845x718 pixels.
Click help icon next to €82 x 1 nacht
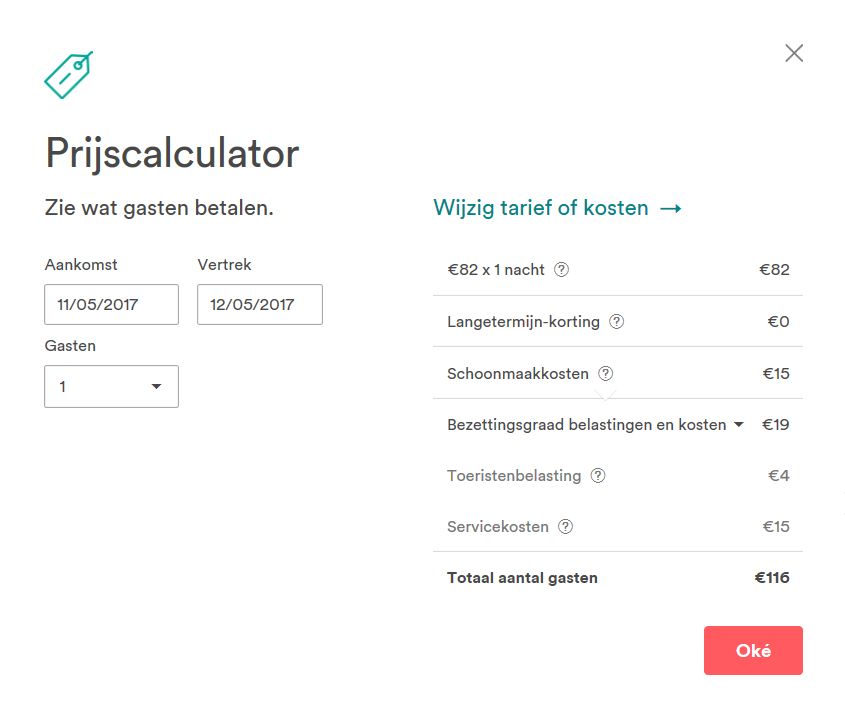[562, 269]
